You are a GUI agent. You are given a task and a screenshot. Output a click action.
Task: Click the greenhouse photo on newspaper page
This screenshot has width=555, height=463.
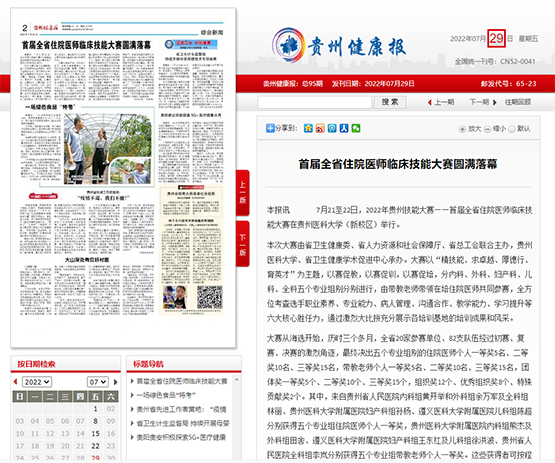click(108, 149)
